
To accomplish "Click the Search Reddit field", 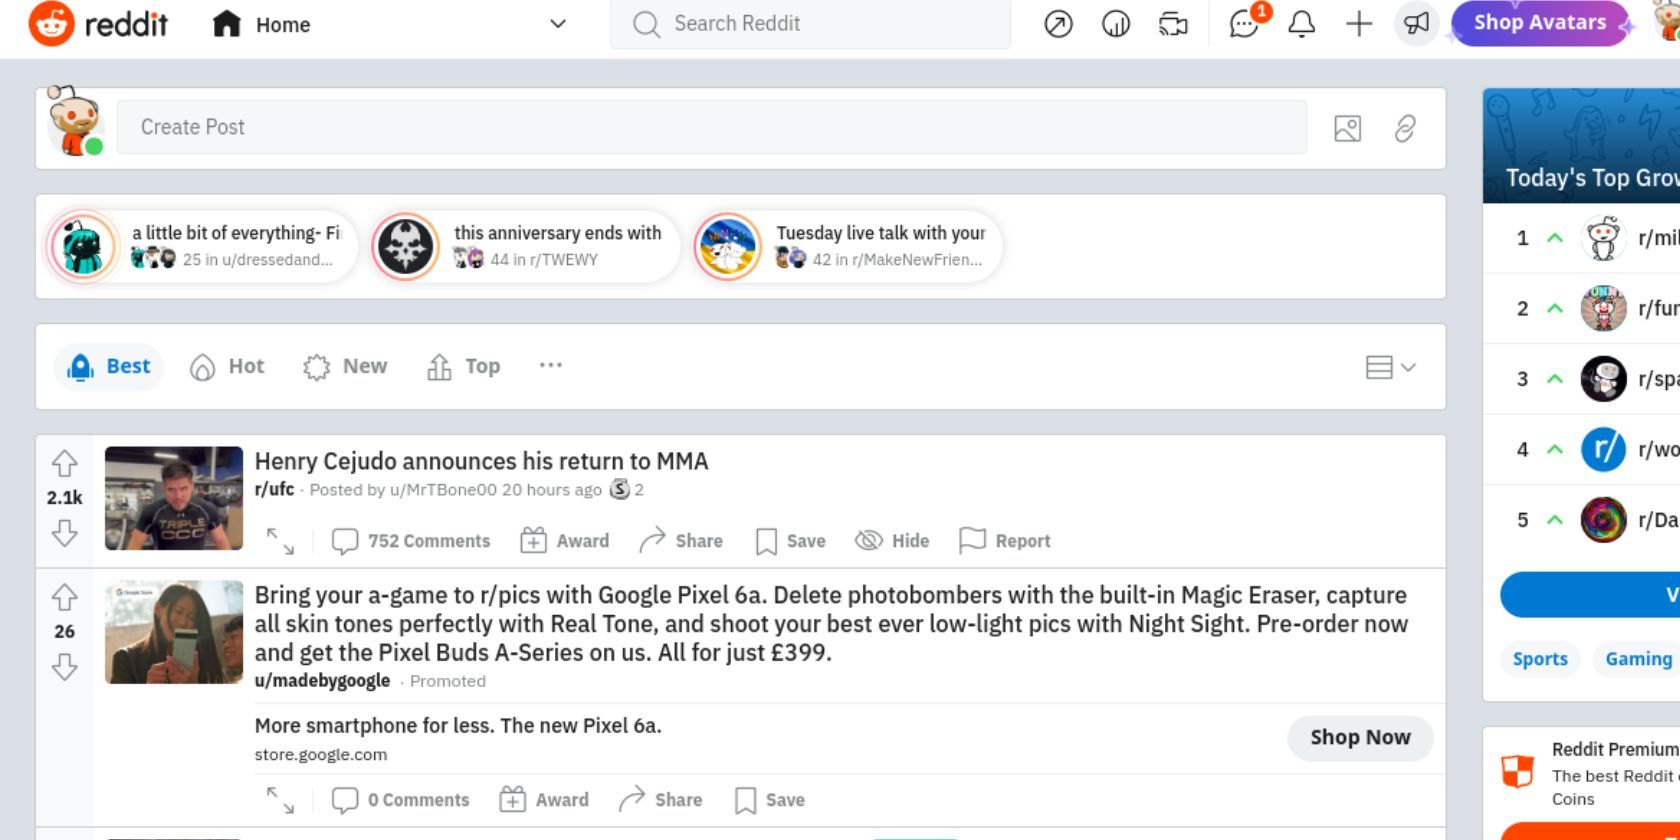I will (x=810, y=24).
